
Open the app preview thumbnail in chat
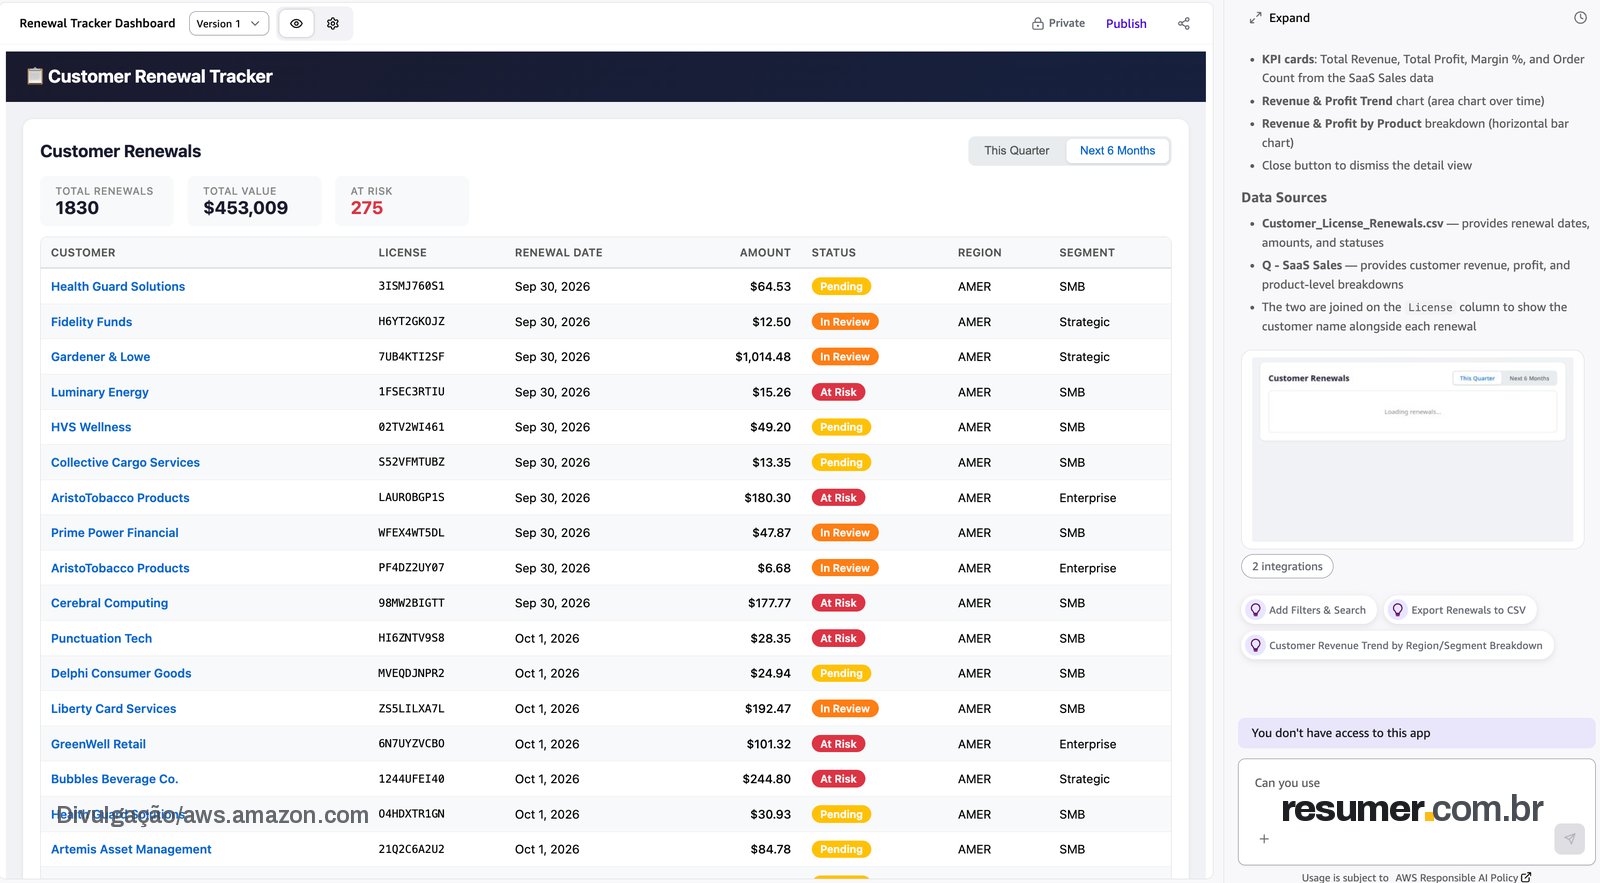tap(1412, 449)
